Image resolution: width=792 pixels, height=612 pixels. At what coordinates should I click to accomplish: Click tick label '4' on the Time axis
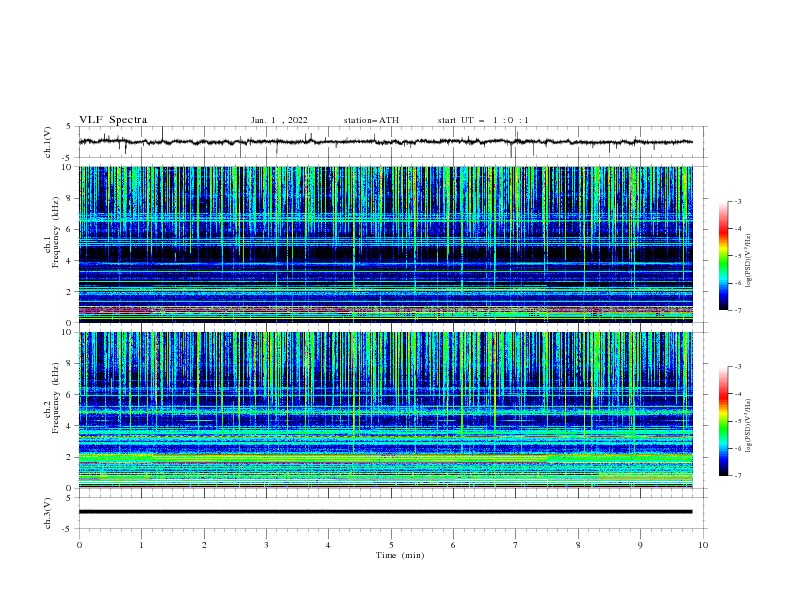328,545
